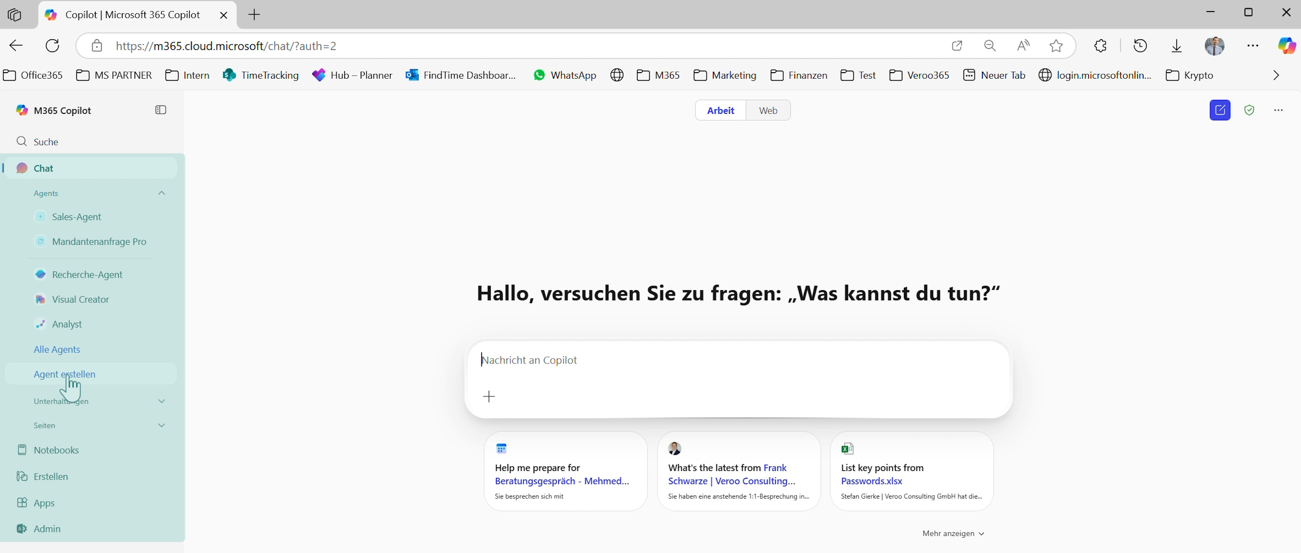This screenshot has height=553, width=1301.
Task: Collapse the Agents section
Action: coord(162,193)
